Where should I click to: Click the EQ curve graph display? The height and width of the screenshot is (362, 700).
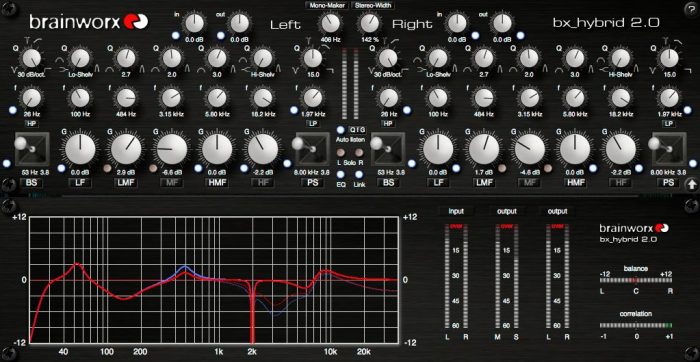(x=213, y=280)
